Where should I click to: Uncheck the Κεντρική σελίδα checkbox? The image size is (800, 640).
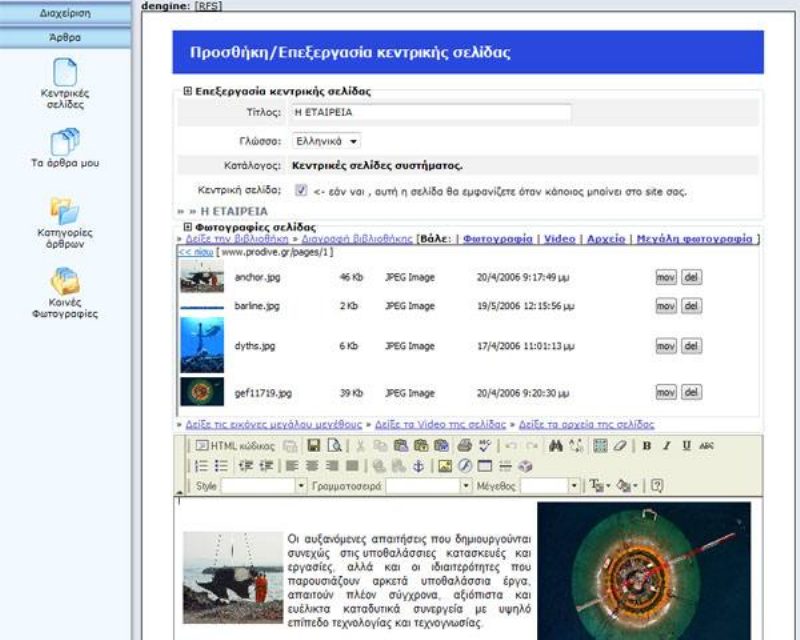pyautogui.click(x=301, y=190)
